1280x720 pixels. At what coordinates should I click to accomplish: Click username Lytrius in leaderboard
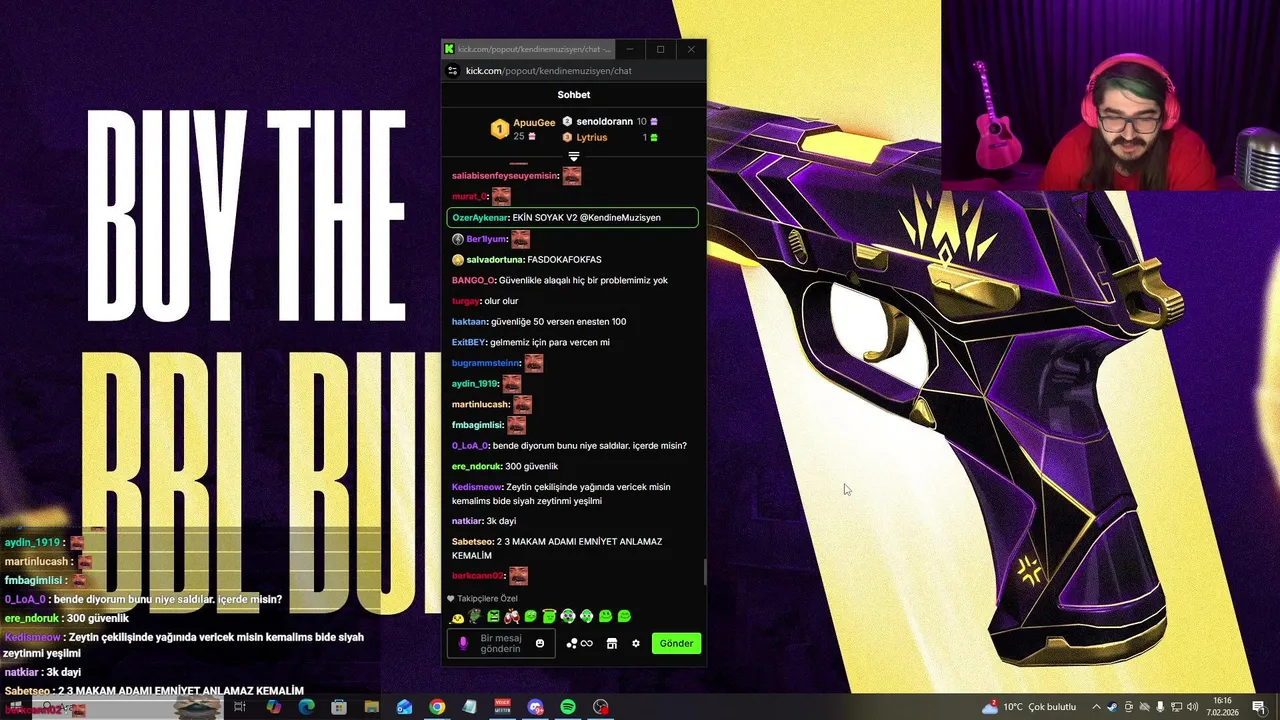592,137
